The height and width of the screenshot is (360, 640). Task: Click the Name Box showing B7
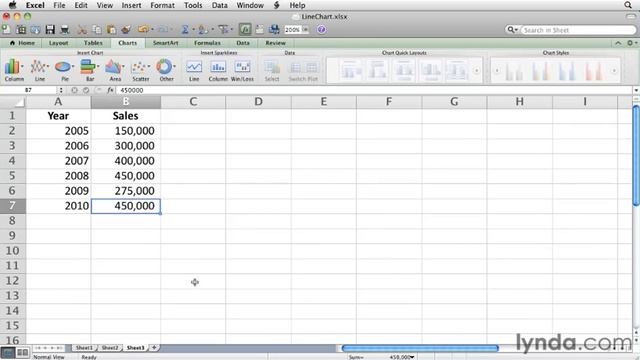tap(29, 90)
